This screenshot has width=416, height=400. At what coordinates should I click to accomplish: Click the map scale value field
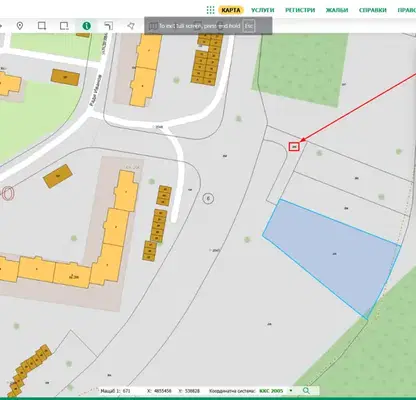[x=127, y=391]
